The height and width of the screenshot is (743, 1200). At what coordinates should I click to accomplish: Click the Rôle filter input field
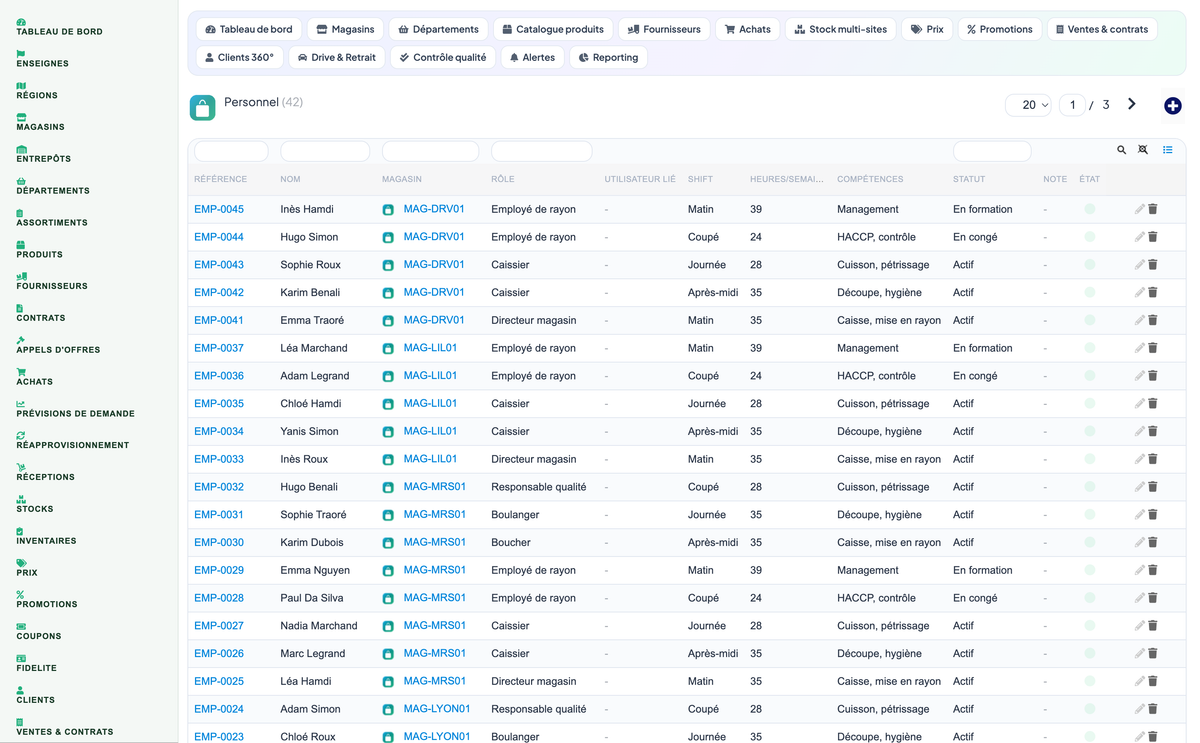point(541,151)
